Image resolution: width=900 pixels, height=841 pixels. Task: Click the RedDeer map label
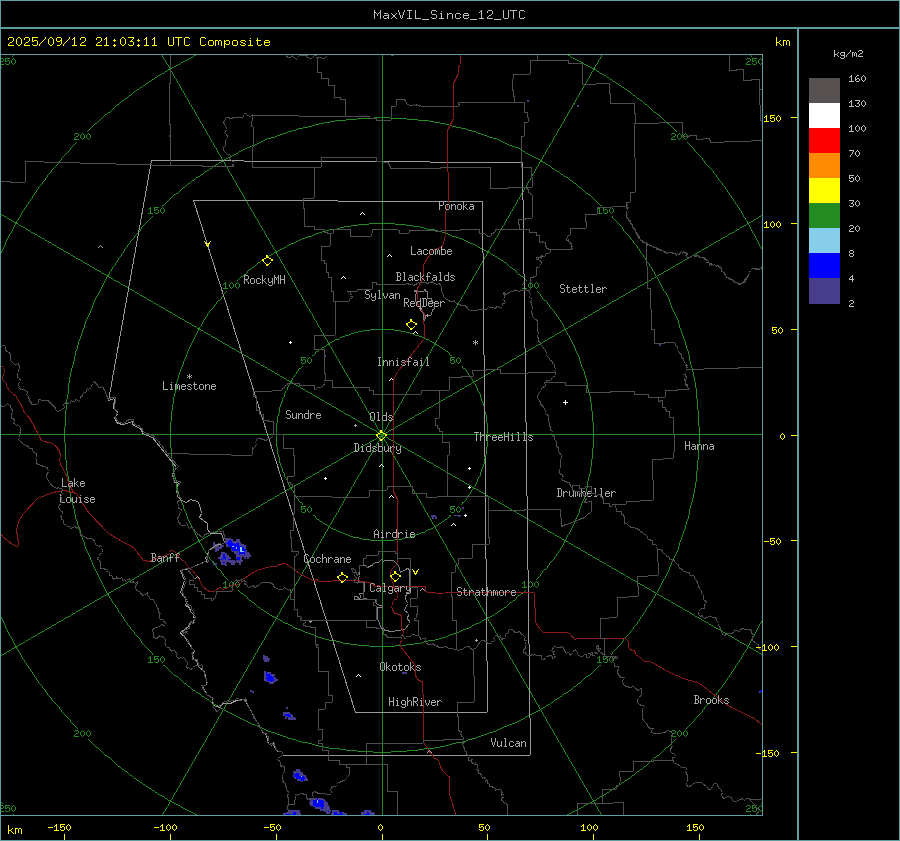pyautogui.click(x=424, y=303)
